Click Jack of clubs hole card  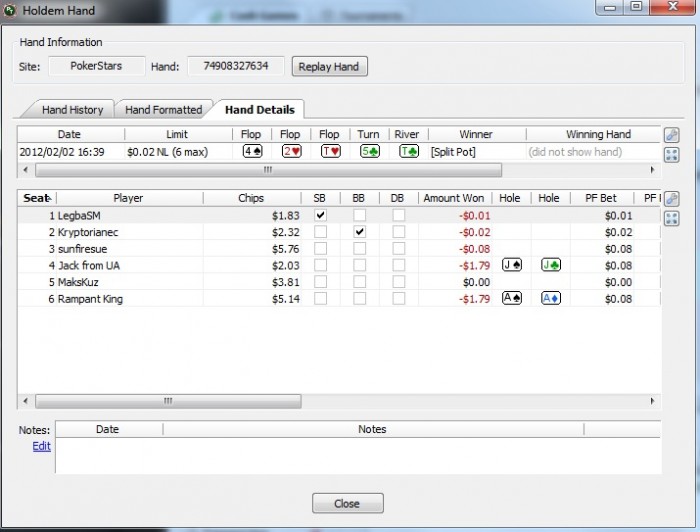[551, 265]
